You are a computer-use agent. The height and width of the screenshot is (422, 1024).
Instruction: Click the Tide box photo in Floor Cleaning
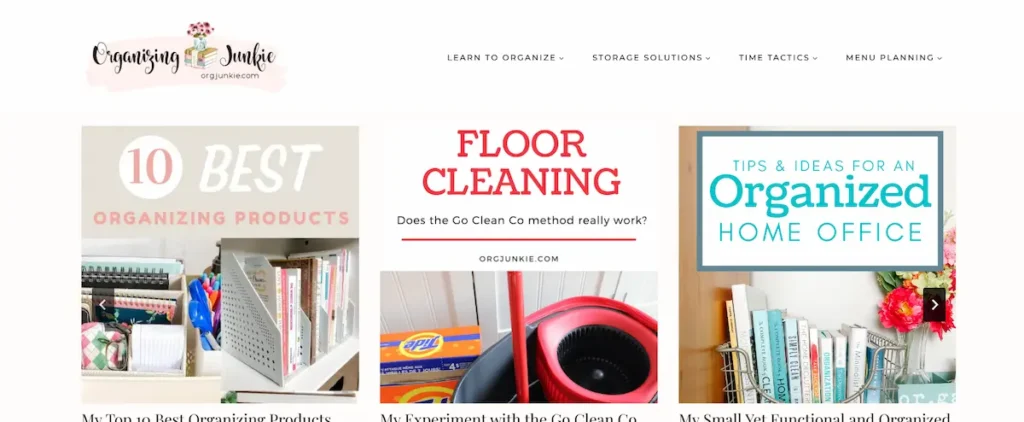(x=430, y=364)
